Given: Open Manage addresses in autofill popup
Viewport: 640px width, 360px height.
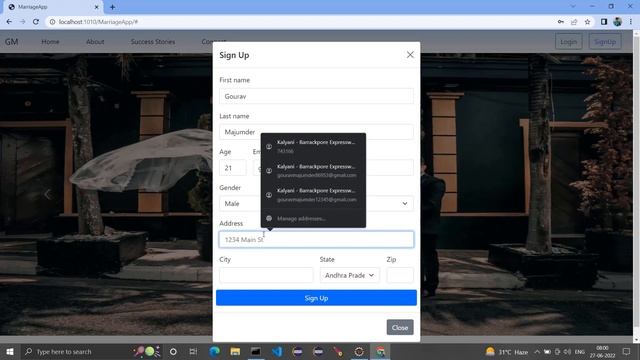Looking at the screenshot, I should (x=313, y=218).
